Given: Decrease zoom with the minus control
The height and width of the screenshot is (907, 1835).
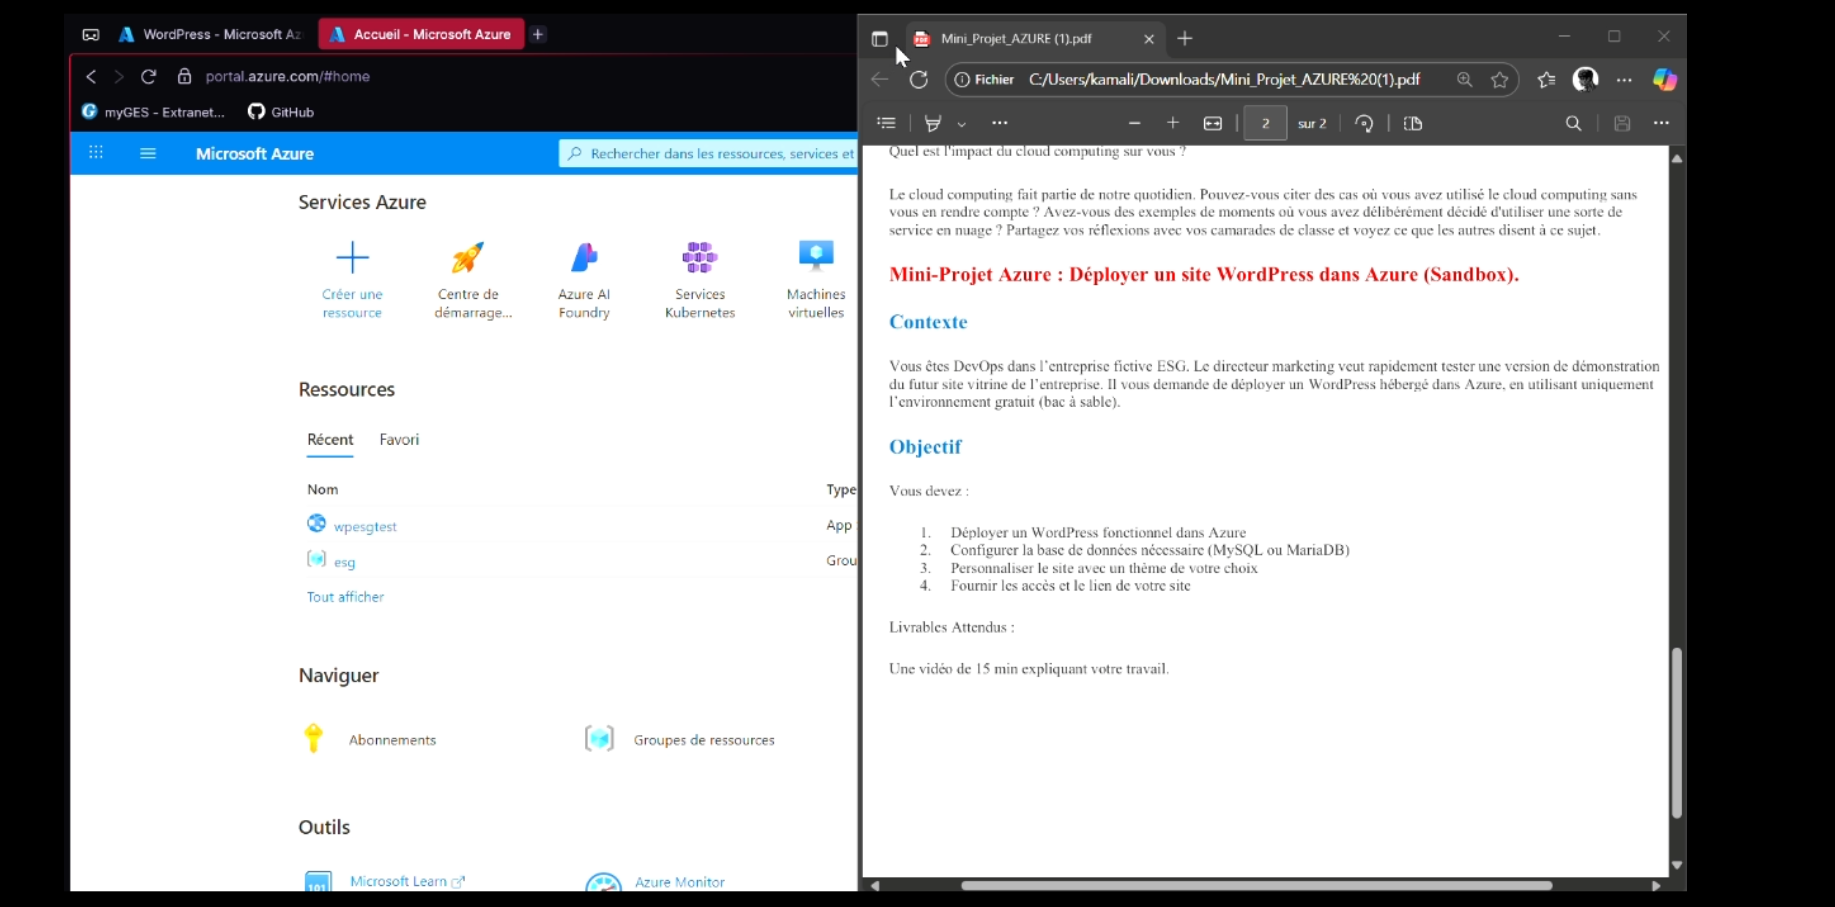Looking at the screenshot, I should (1134, 123).
